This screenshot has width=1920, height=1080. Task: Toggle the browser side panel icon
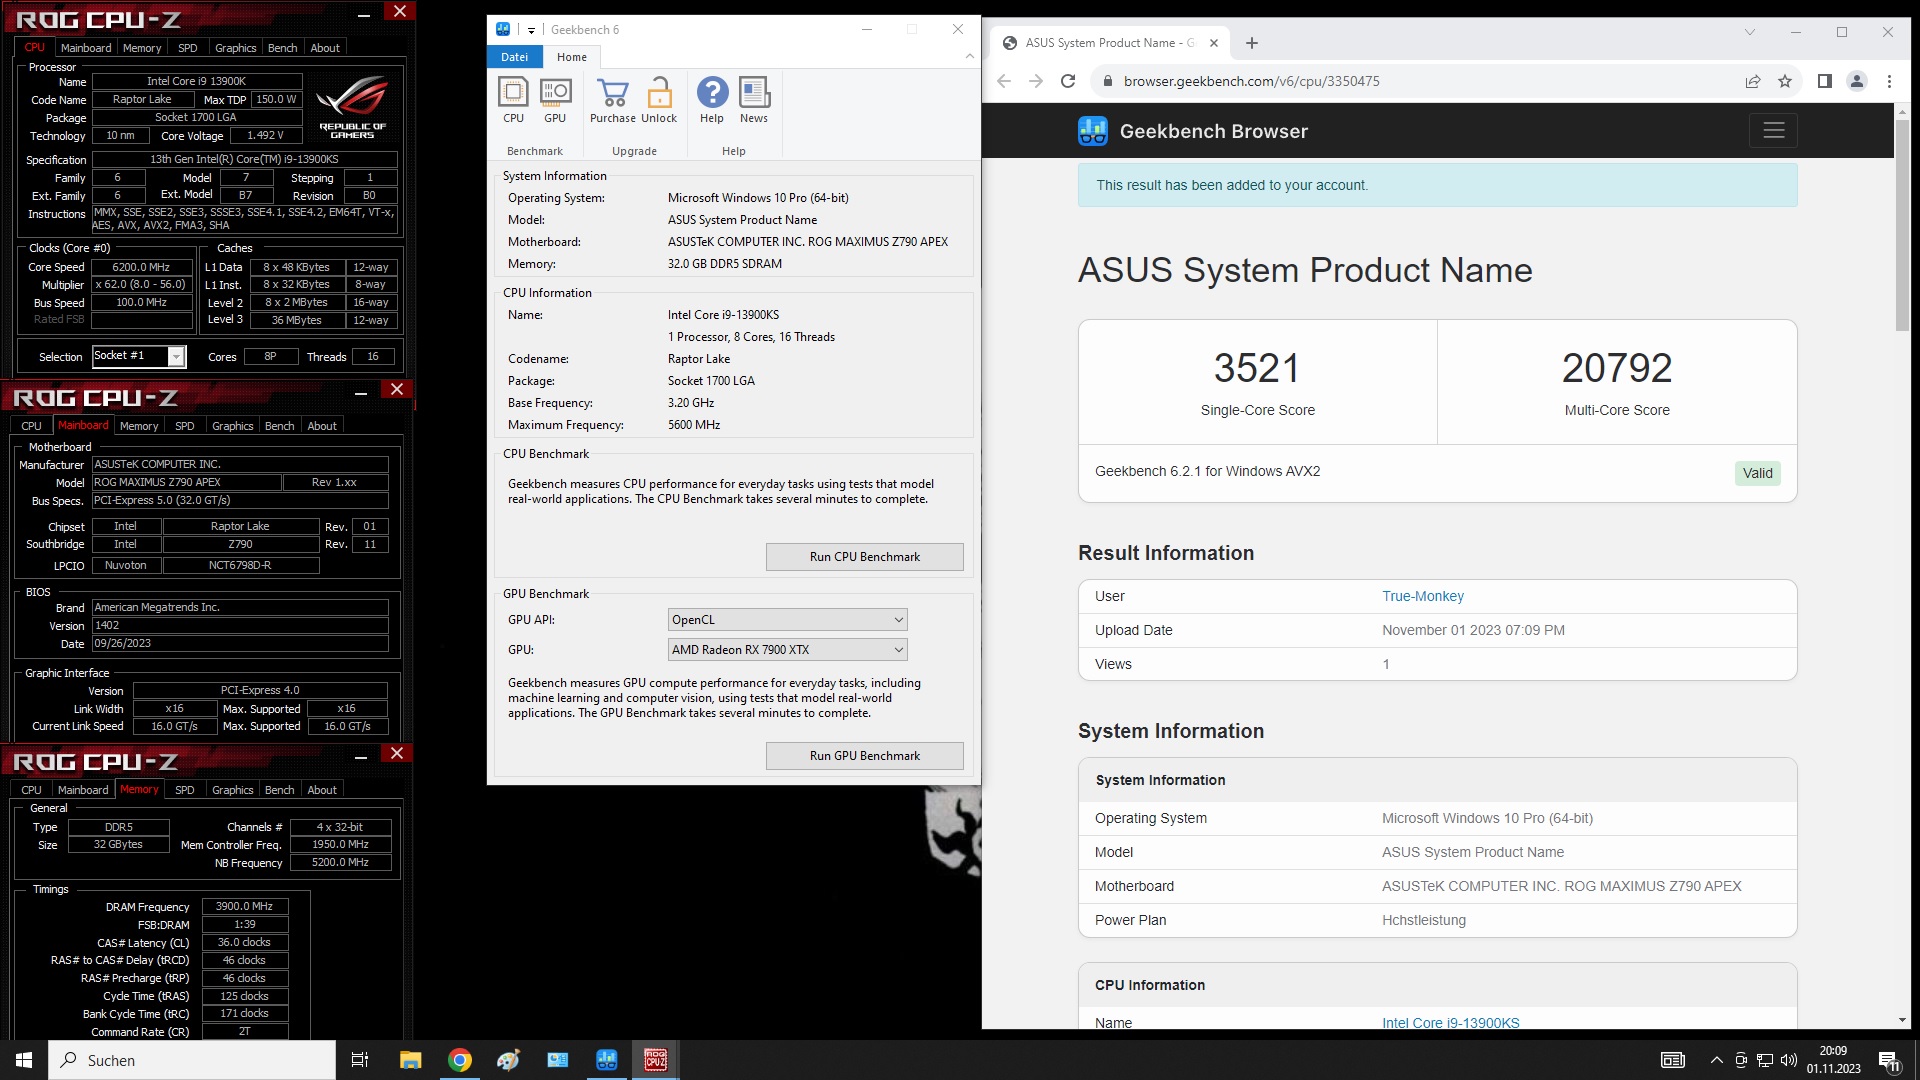click(x=1824, y=81)
